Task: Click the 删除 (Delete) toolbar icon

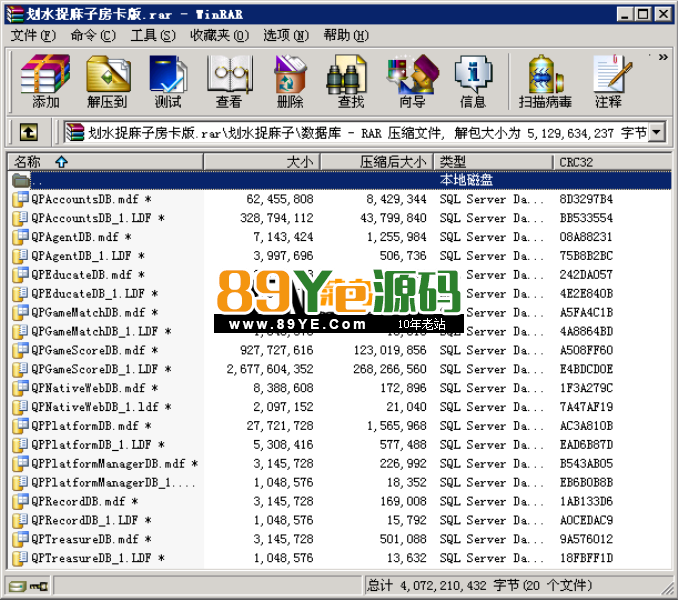Action: coord(290,81)
